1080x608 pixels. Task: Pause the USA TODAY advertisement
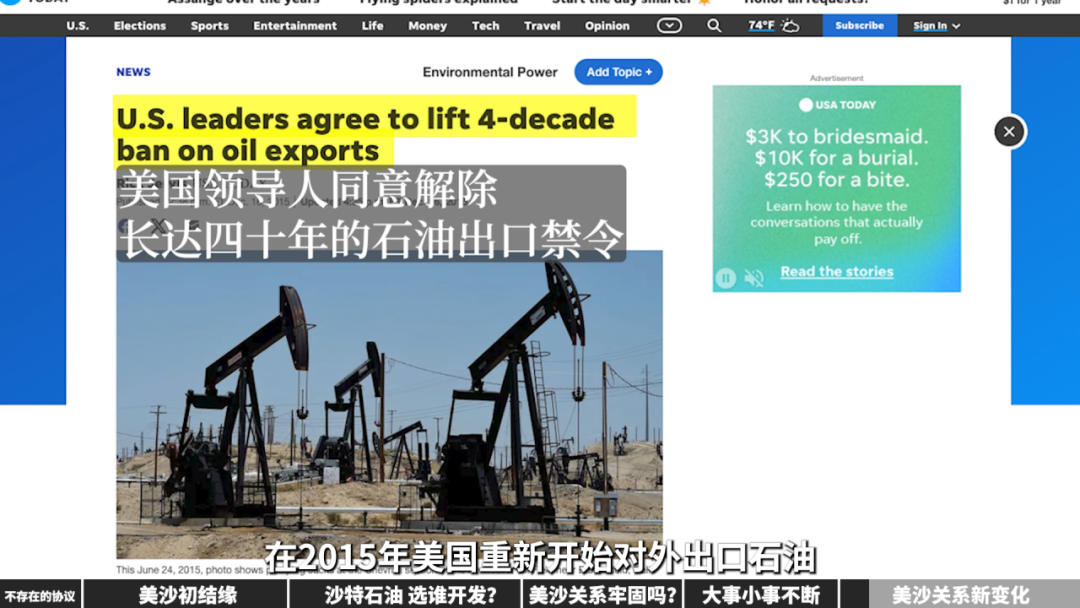point(725,277)
